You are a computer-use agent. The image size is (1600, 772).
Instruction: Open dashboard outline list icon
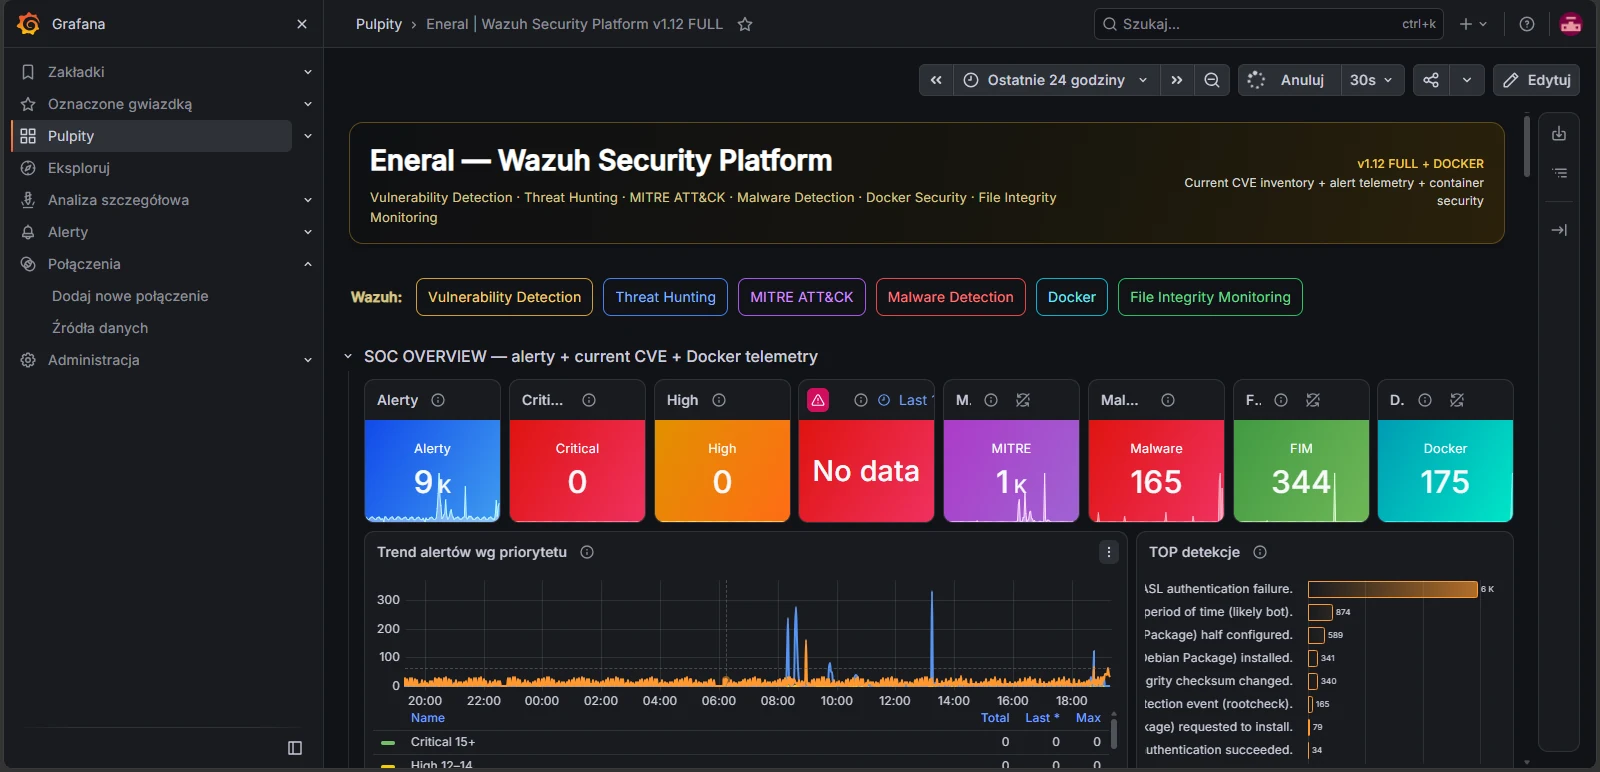1559,173
